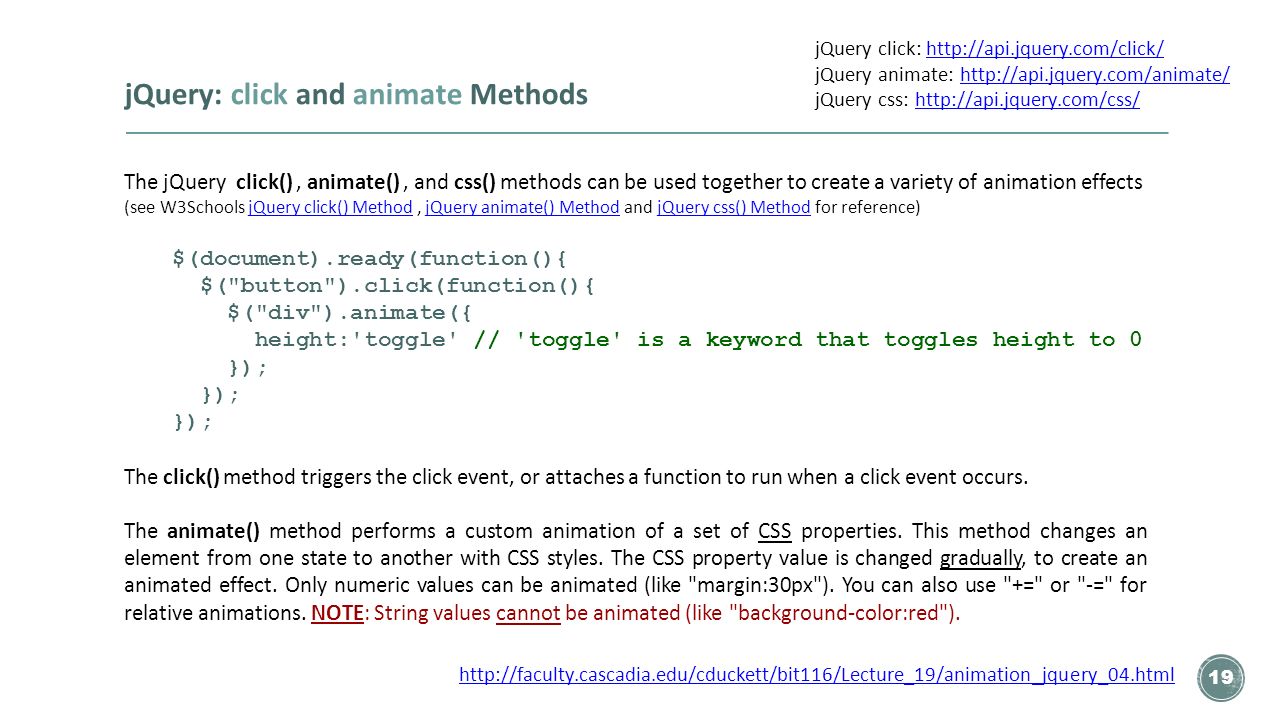Click the $(document).ready code line
The height and width of the screenshot is (720, 1280).
(370, 259)
